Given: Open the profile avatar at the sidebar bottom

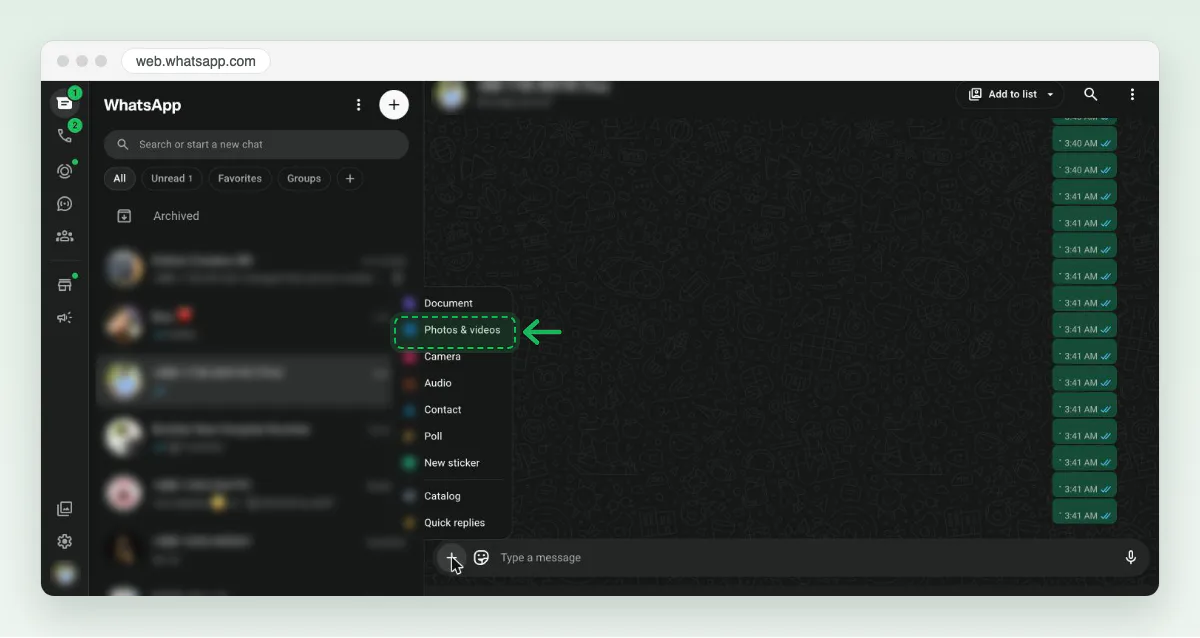Looking at the screenshot, I should click(x=65, y=575).
